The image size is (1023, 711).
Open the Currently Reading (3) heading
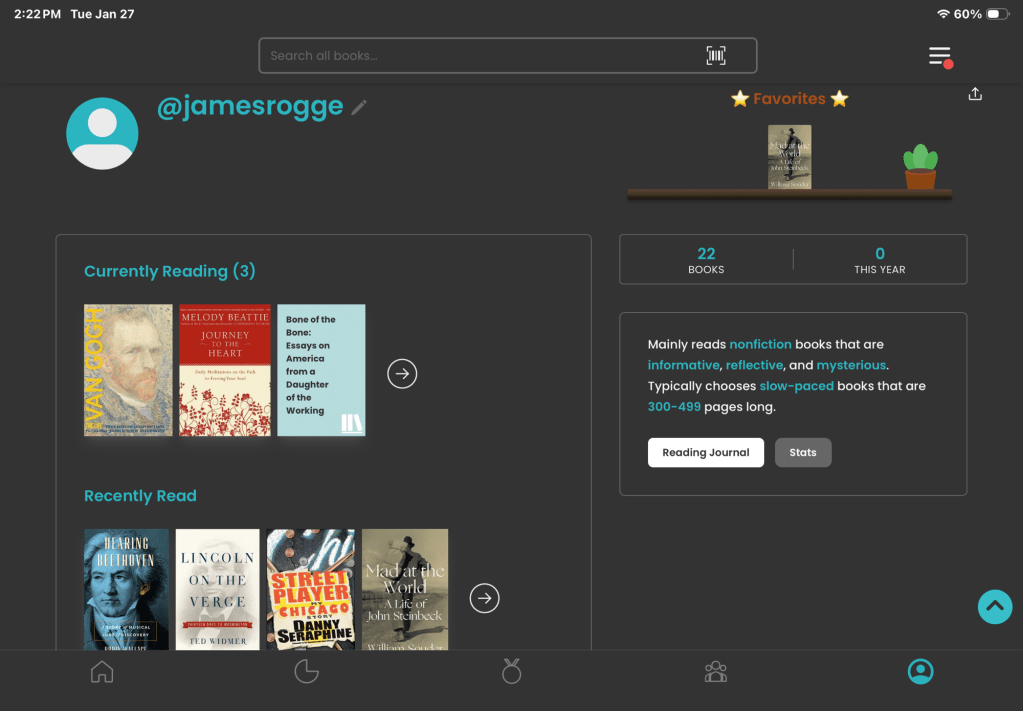tap(169, 271)
